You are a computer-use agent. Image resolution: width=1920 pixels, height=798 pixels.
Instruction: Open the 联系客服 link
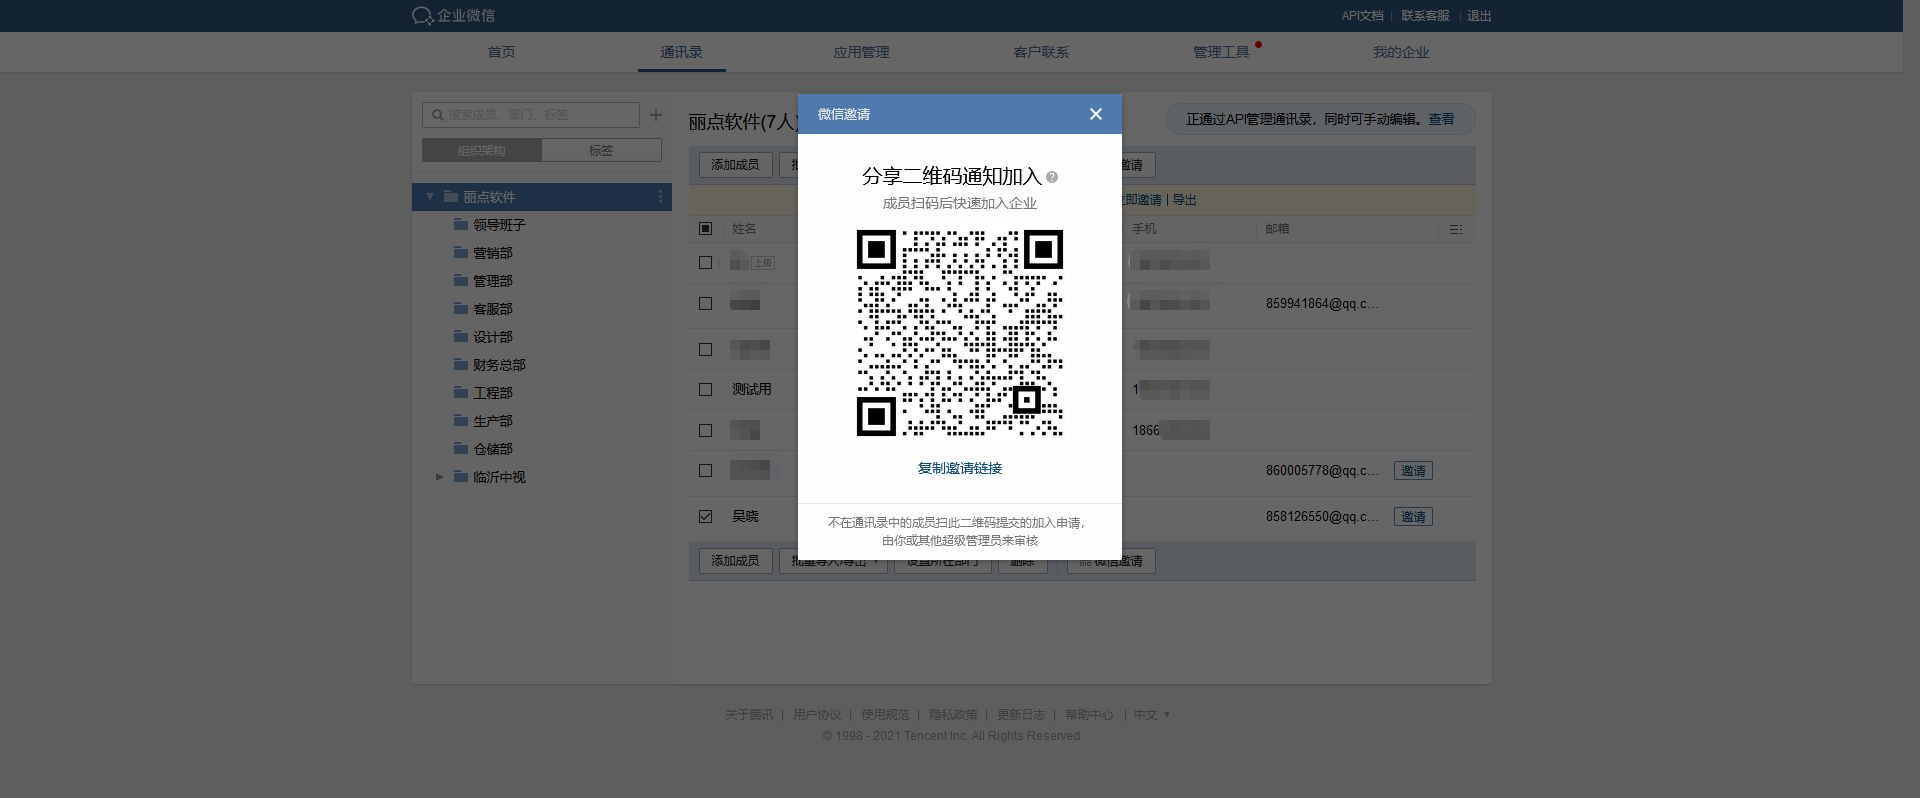click(1425, 16)
